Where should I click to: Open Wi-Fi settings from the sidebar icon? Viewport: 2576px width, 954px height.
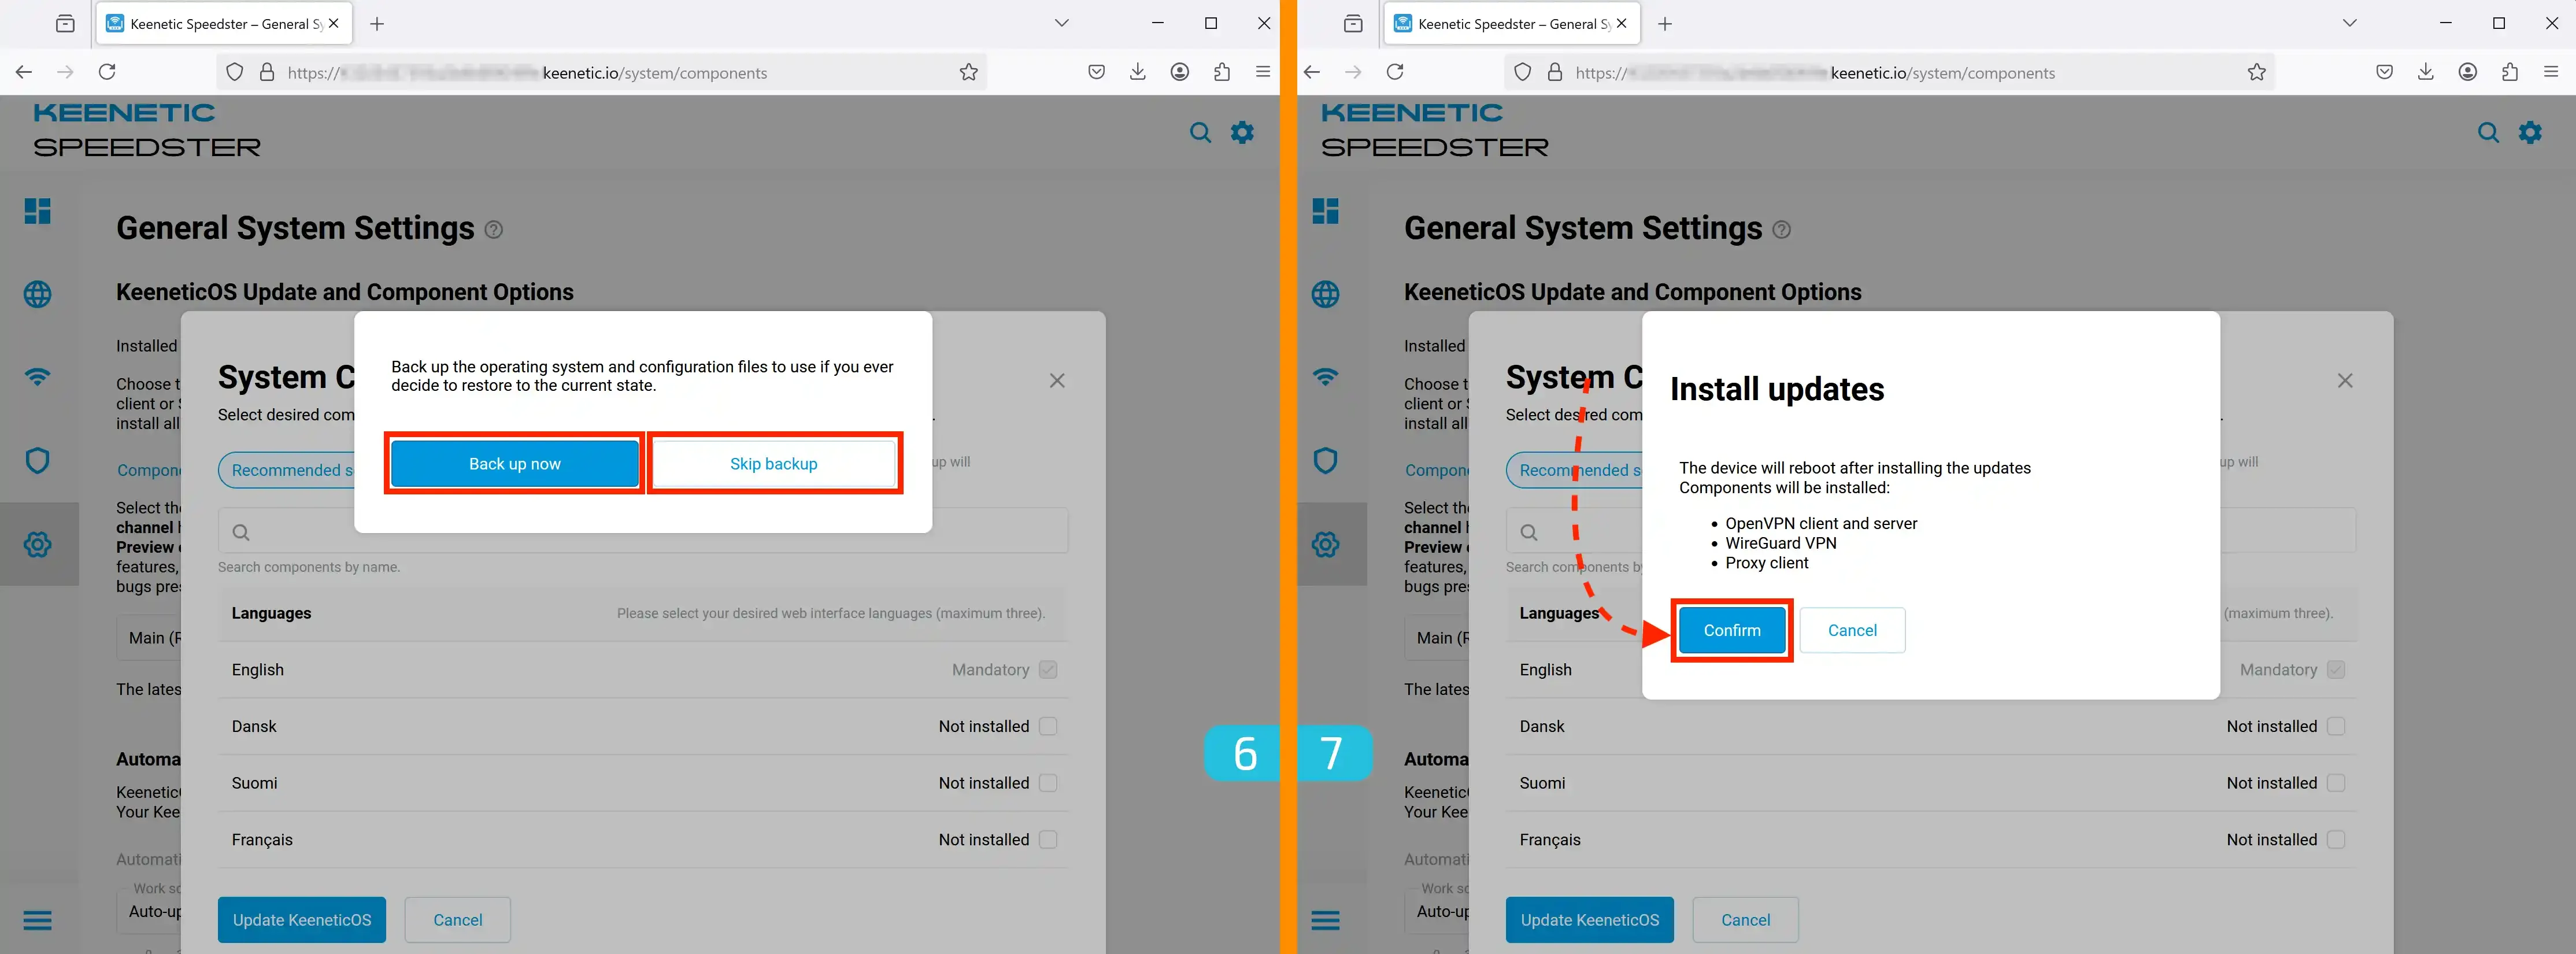38,377
